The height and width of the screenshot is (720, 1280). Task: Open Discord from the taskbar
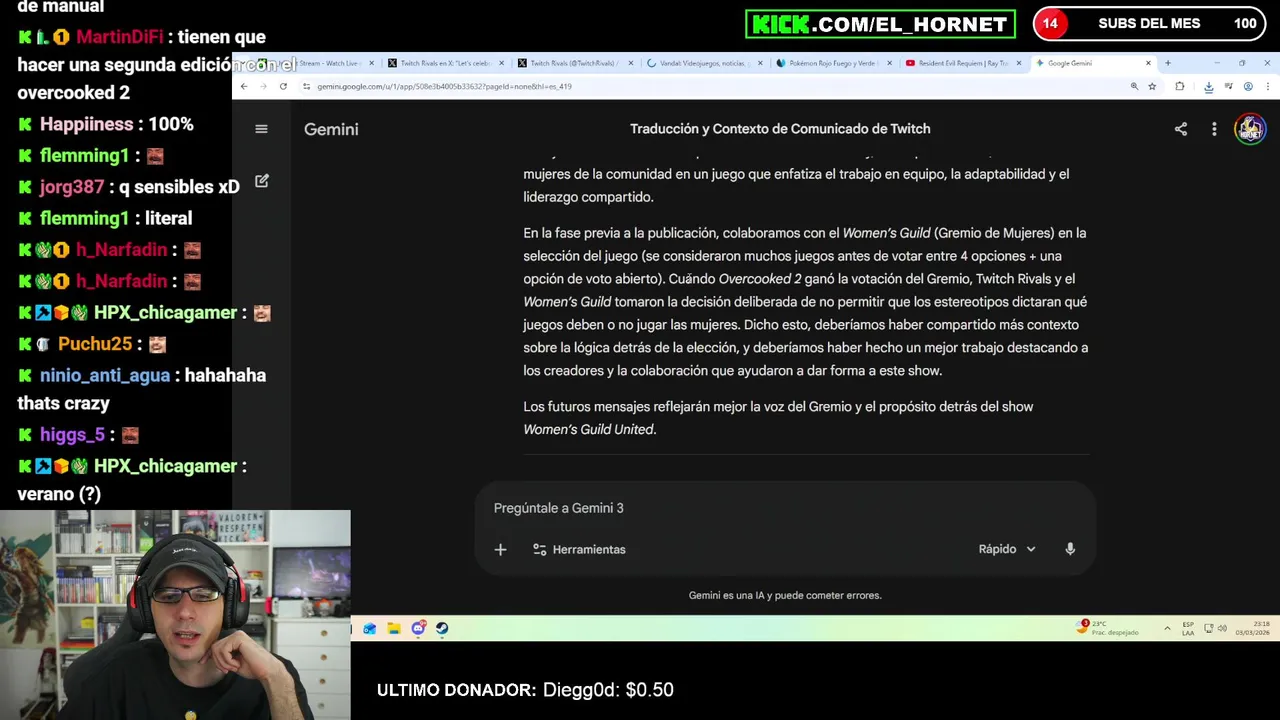418,629
